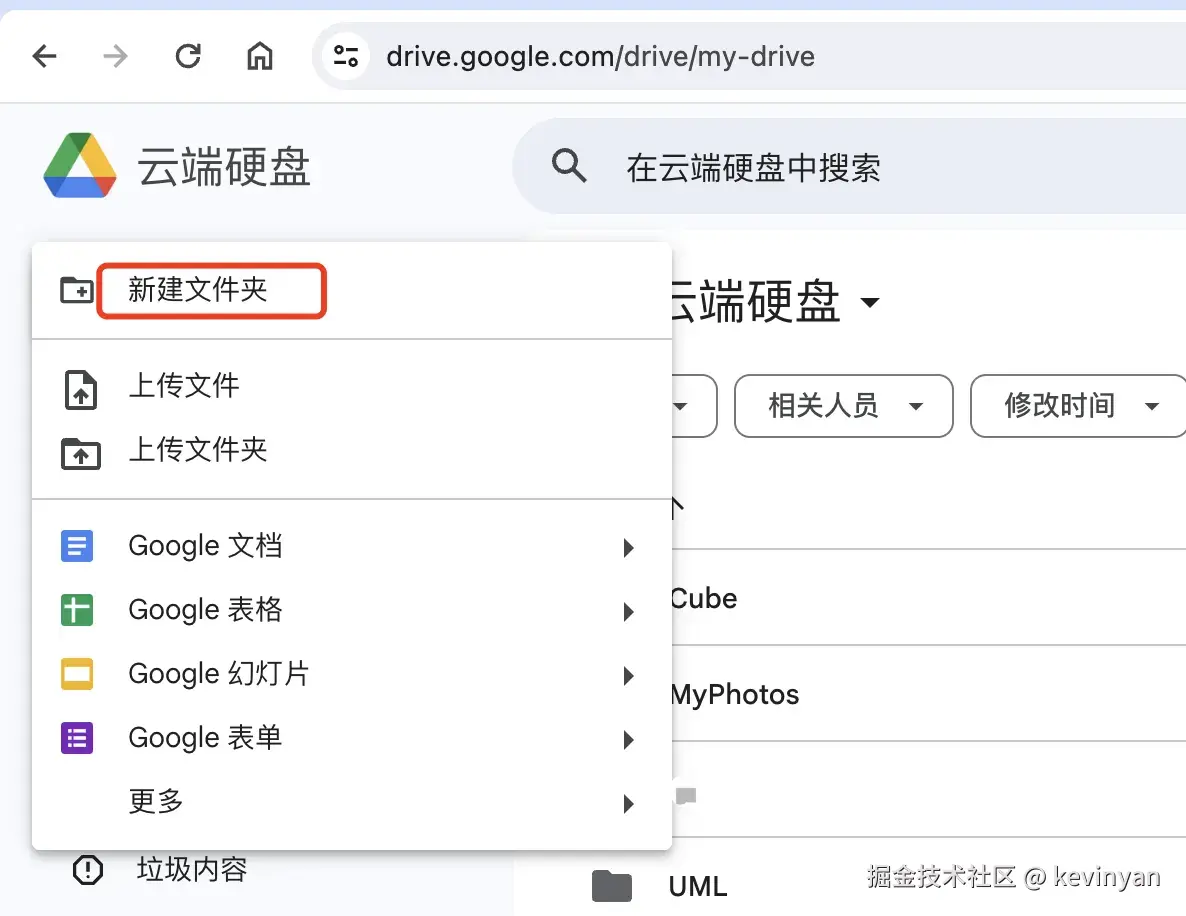
Task: Expand the 更多 submenu arrow
Action: tap(628, 803)
